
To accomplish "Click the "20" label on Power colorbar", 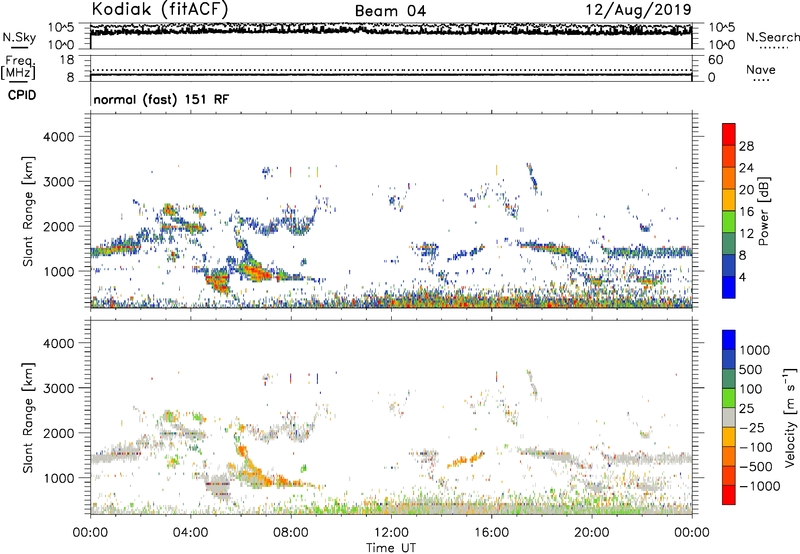I will [x=746, y=190].
